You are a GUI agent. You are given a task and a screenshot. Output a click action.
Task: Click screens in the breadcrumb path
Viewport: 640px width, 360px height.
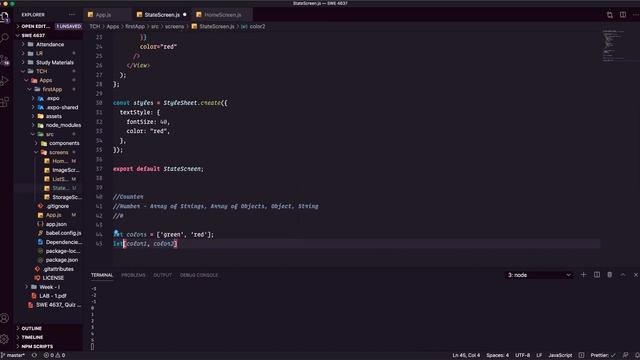[x=174, y=27]
